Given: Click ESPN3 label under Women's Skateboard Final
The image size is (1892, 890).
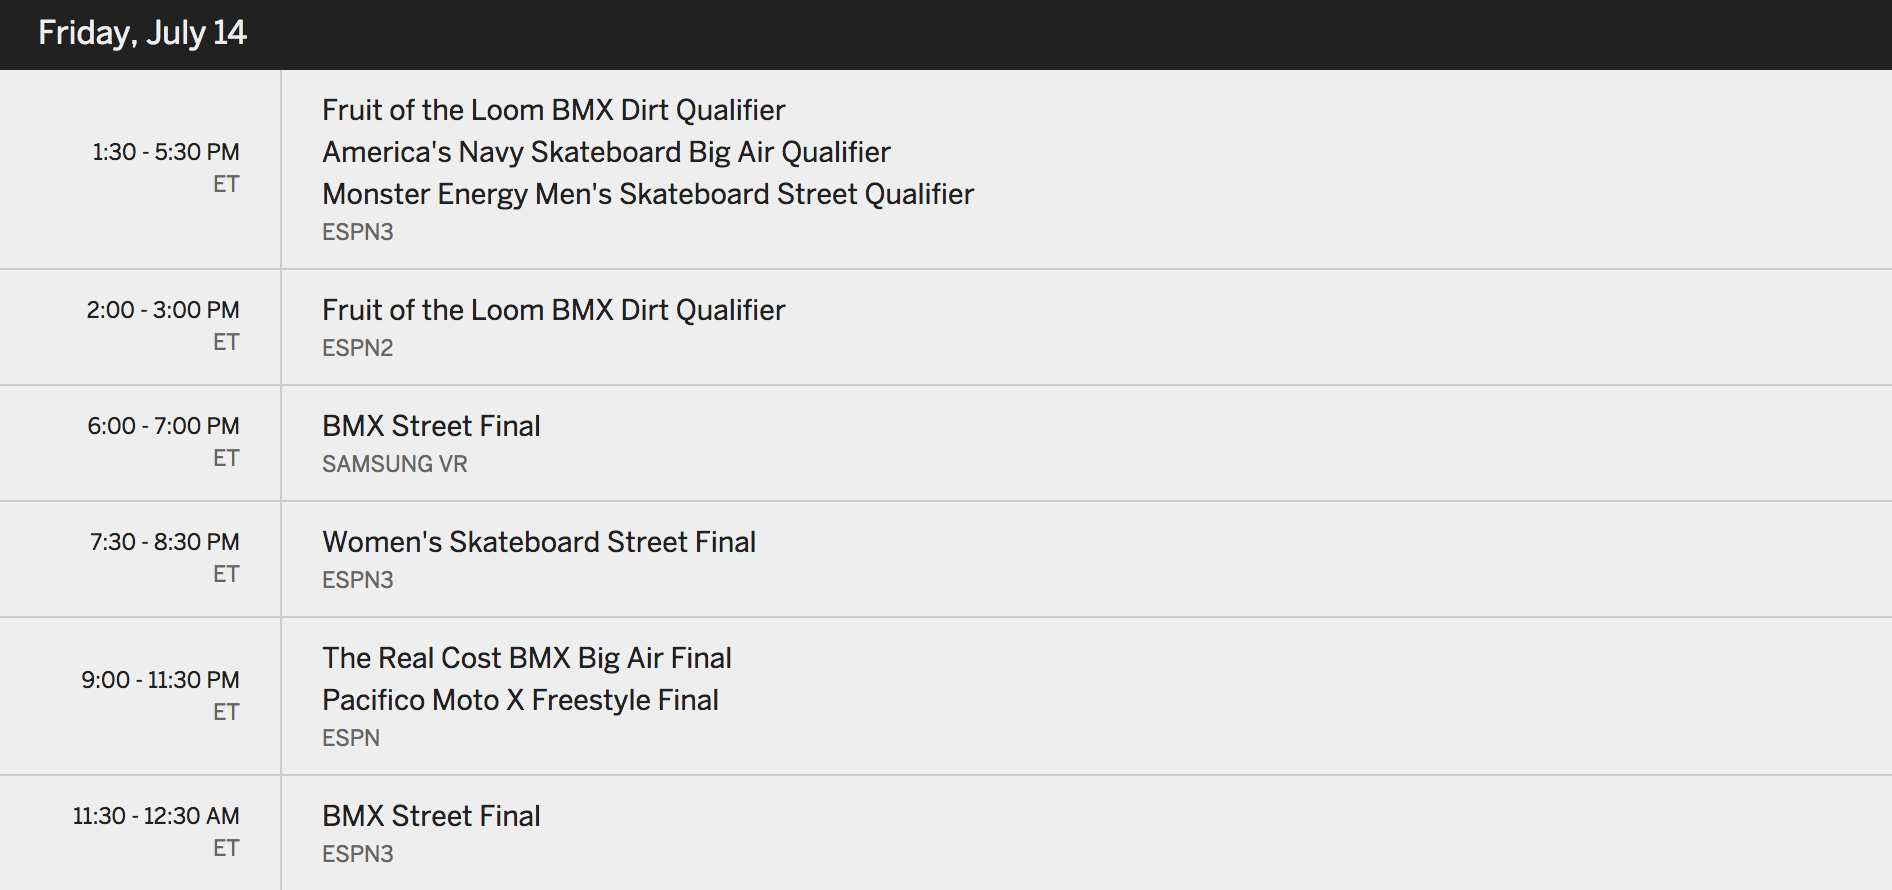Looking at the screenshot, I should pyautogui.click(x=358, y=580).
